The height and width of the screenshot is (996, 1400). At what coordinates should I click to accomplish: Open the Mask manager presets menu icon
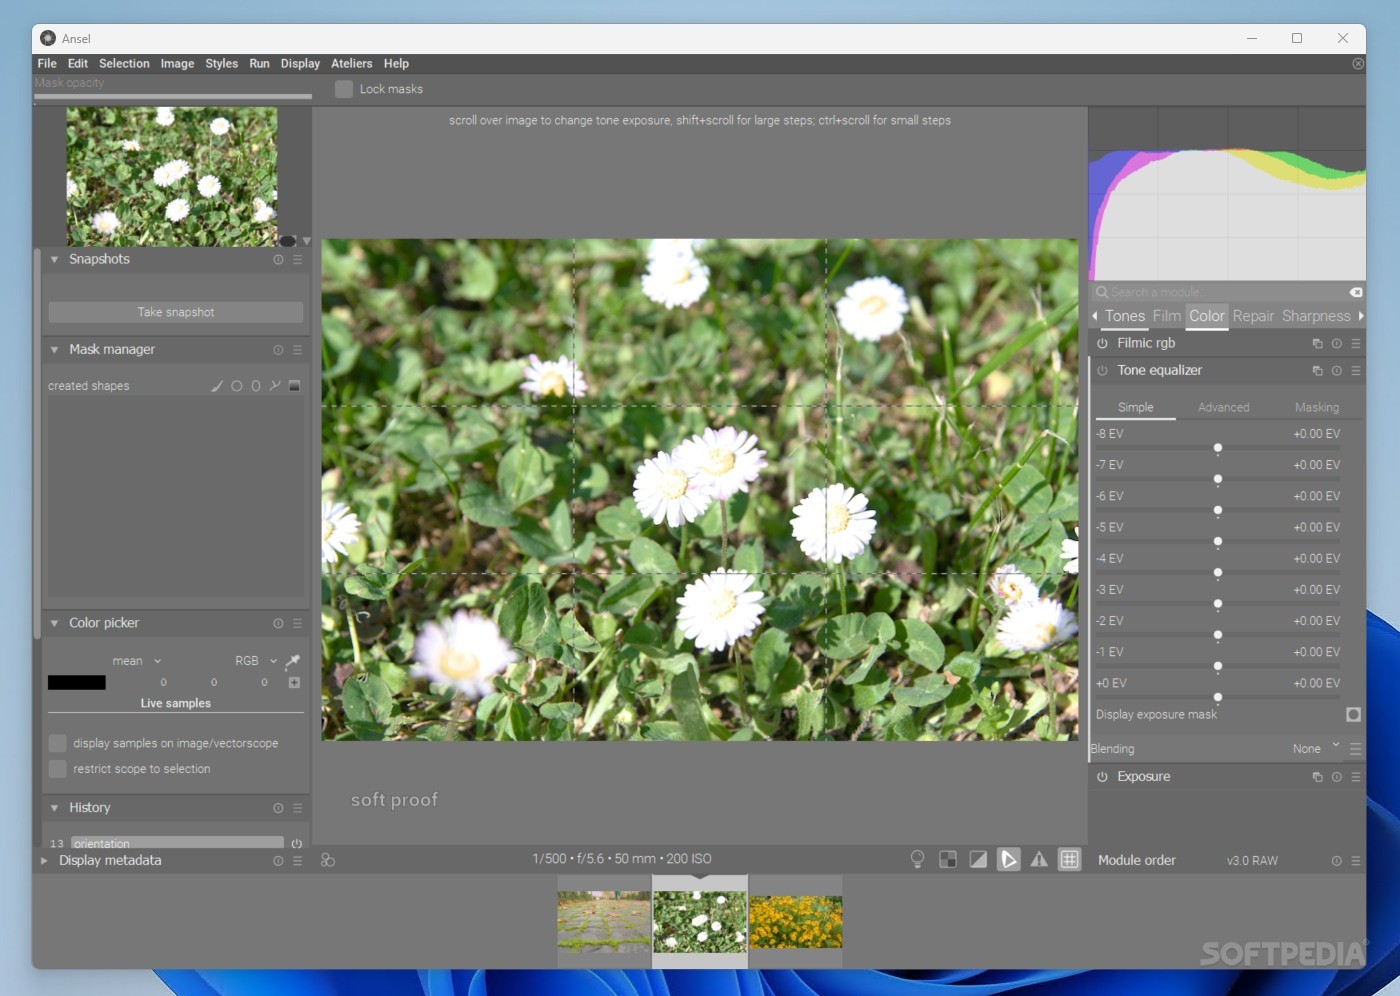(x=297, y=350)
